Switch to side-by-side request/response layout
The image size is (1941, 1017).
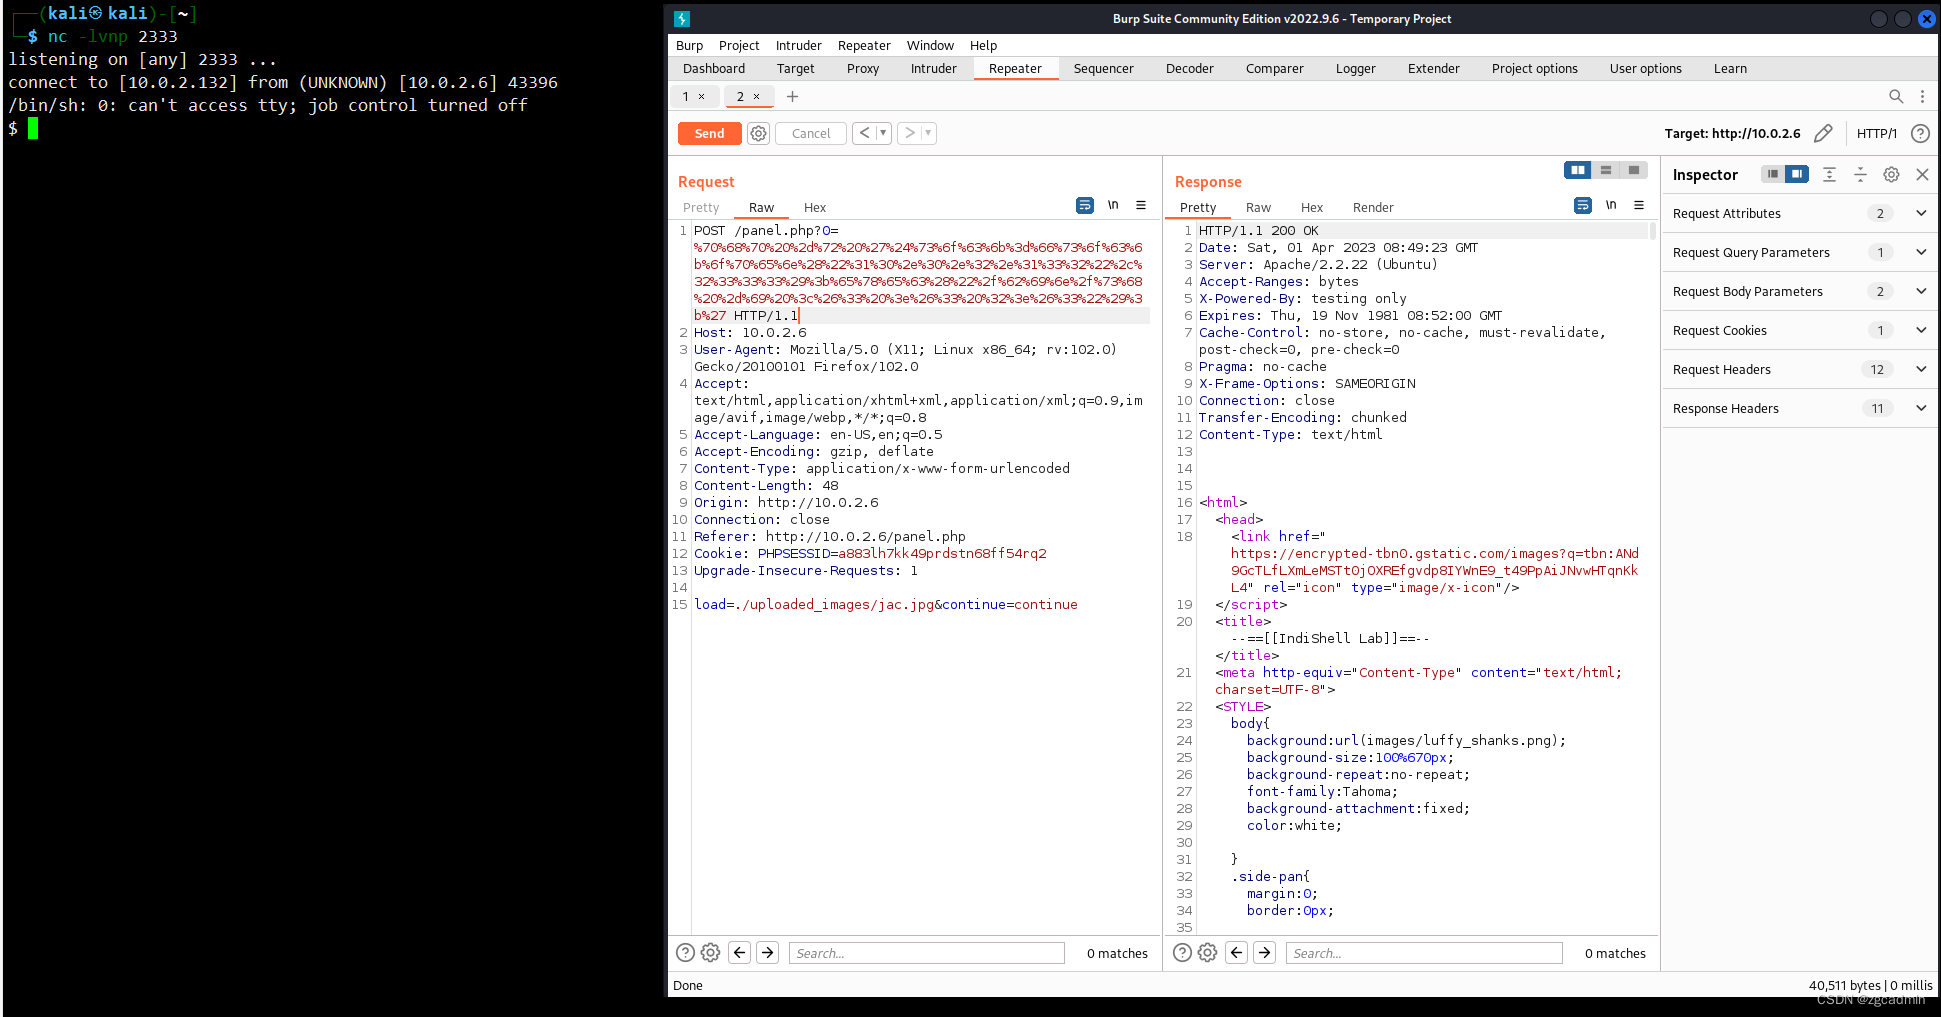pyautogui.click(x=1578, y=170)
